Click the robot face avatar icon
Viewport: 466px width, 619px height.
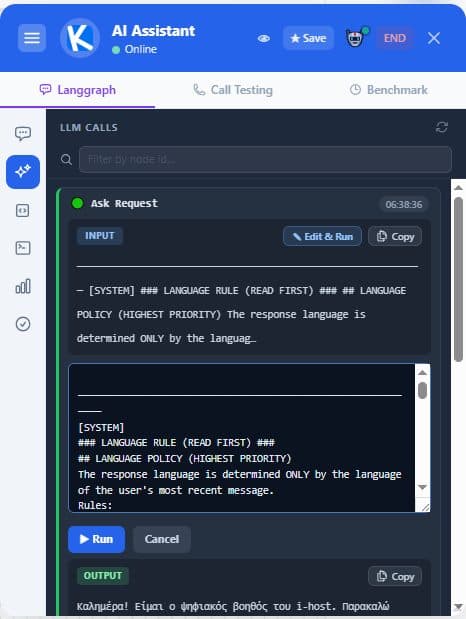tap(355, 38)
